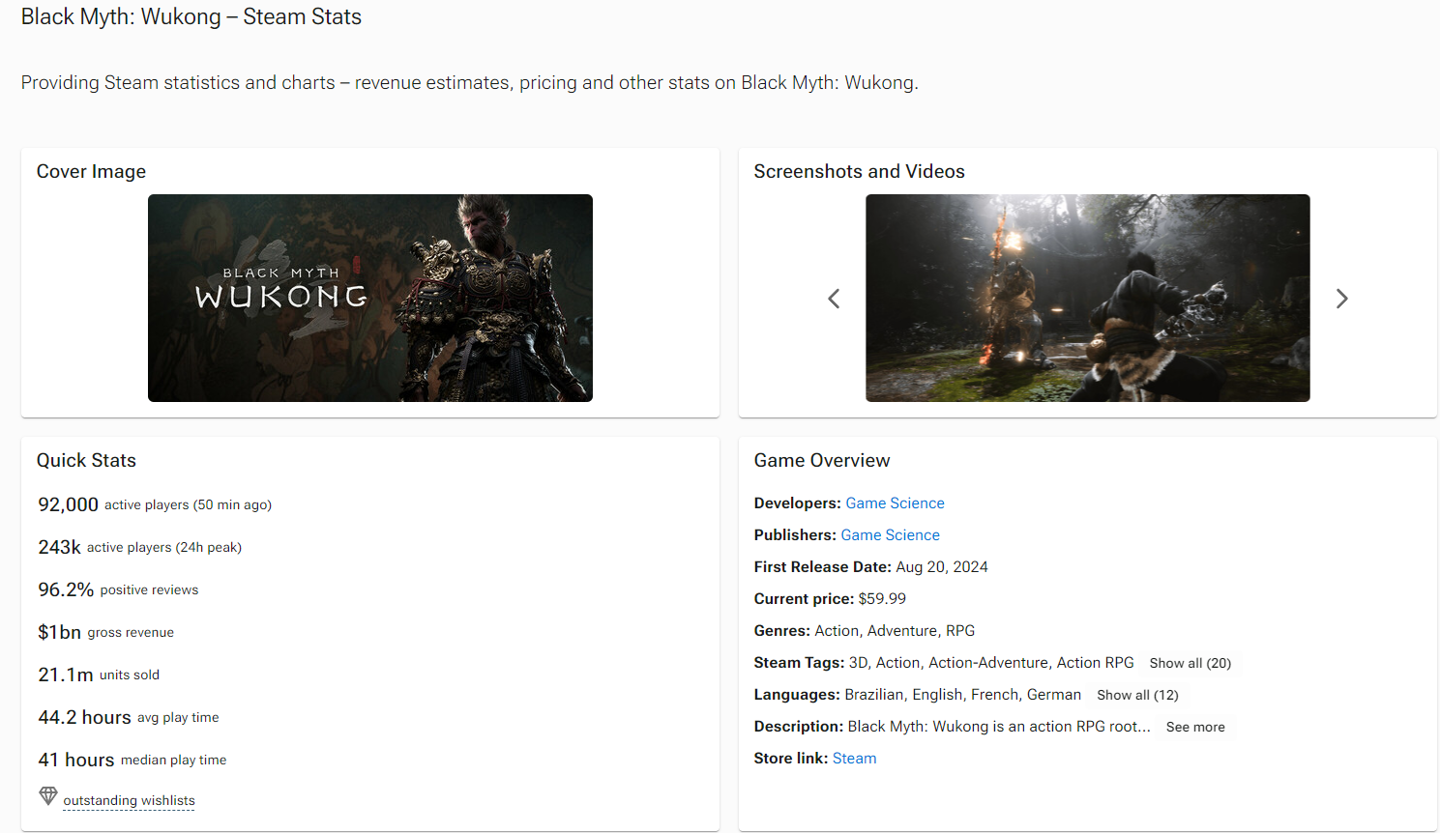Click the Black Myth Wukong cover image
1440x833 pixels.
click(370, 298)
